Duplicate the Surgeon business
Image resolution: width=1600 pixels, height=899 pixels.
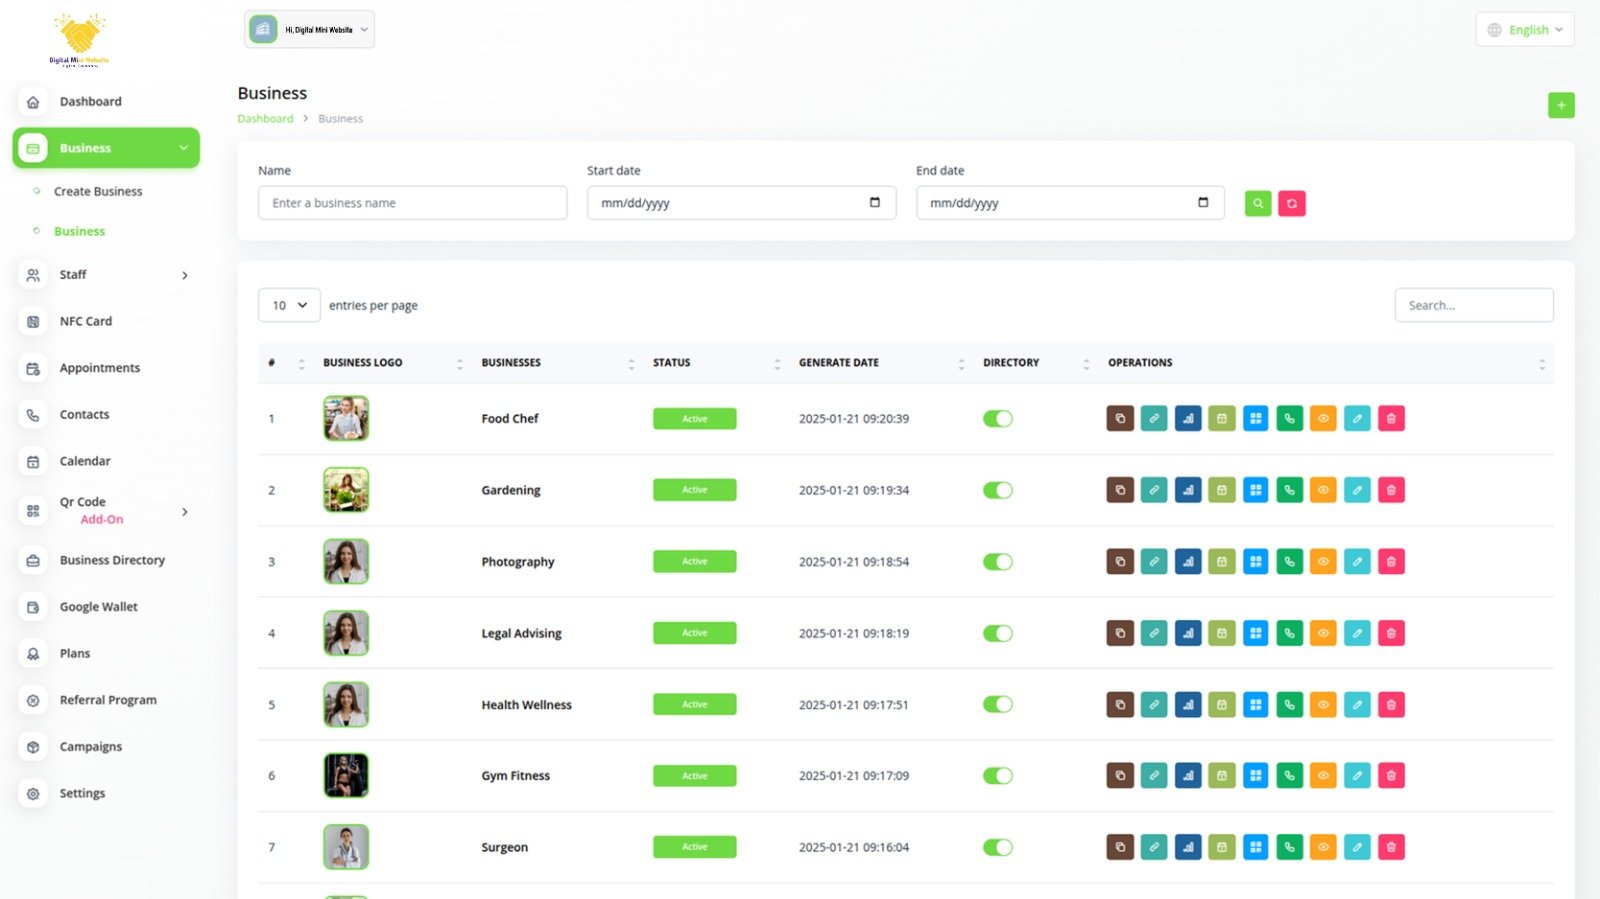[x=1120, y=847]
